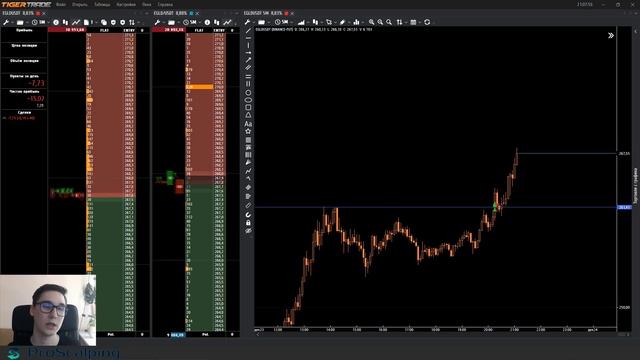Image resolution: width=640 pixels, height=360 pixels.
Task: Open the chart indicators bar icon
Action: pos(356,22)
